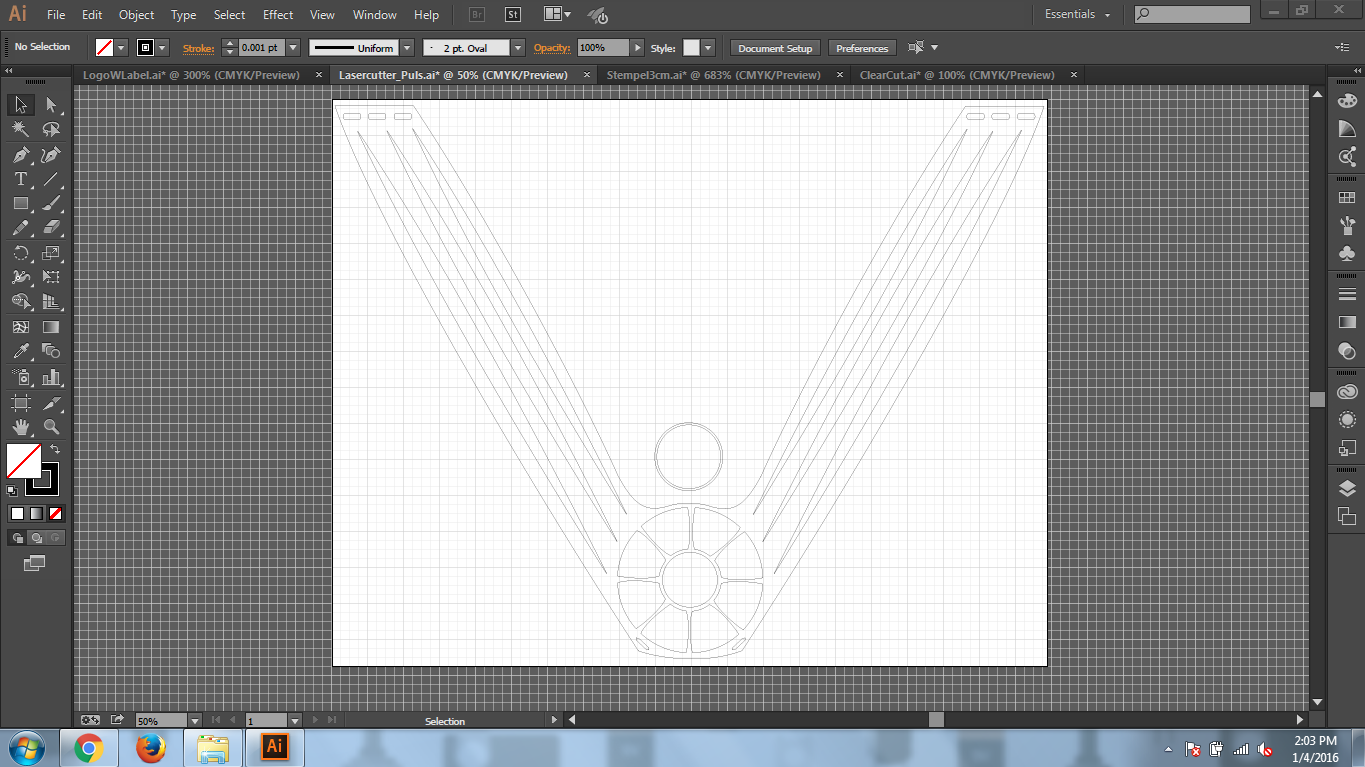This screenshot has height=767, width=1365.
Task: Open the Libraries panel
Action: (1347, 392)
